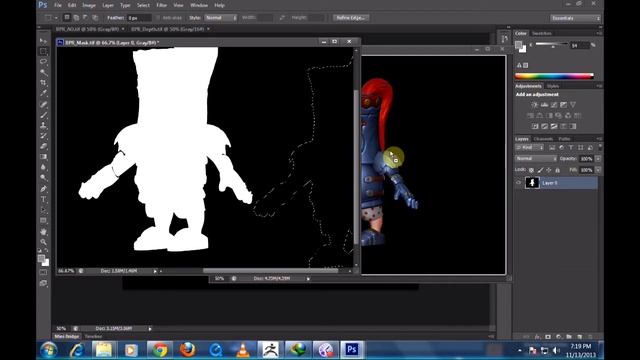Click Add to selection mode button

[x=76, y=18]
